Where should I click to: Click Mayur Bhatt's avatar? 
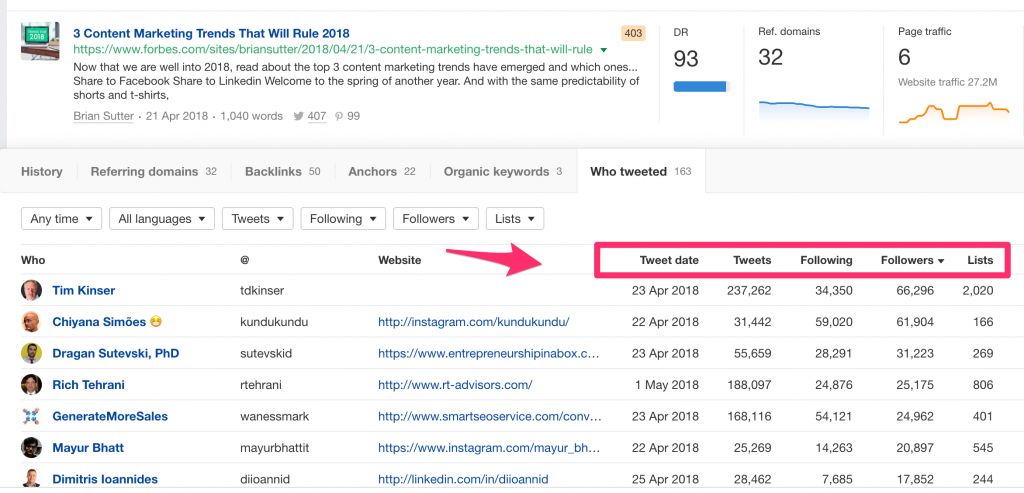click(31, 448)
